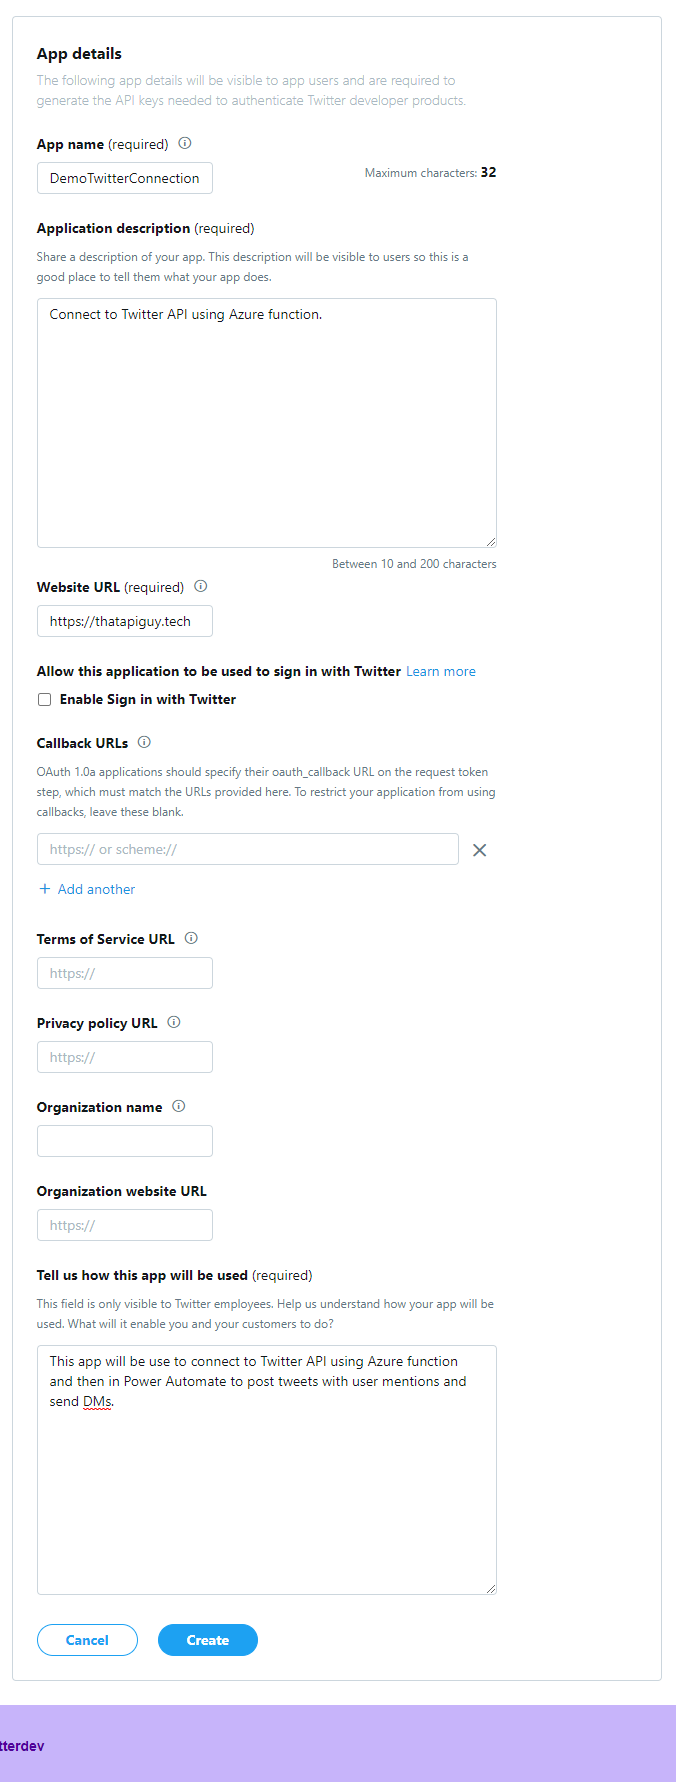Click the Organization website URL field
This screenshot has height=1782, width=676.
click(x=125, y=1225)
